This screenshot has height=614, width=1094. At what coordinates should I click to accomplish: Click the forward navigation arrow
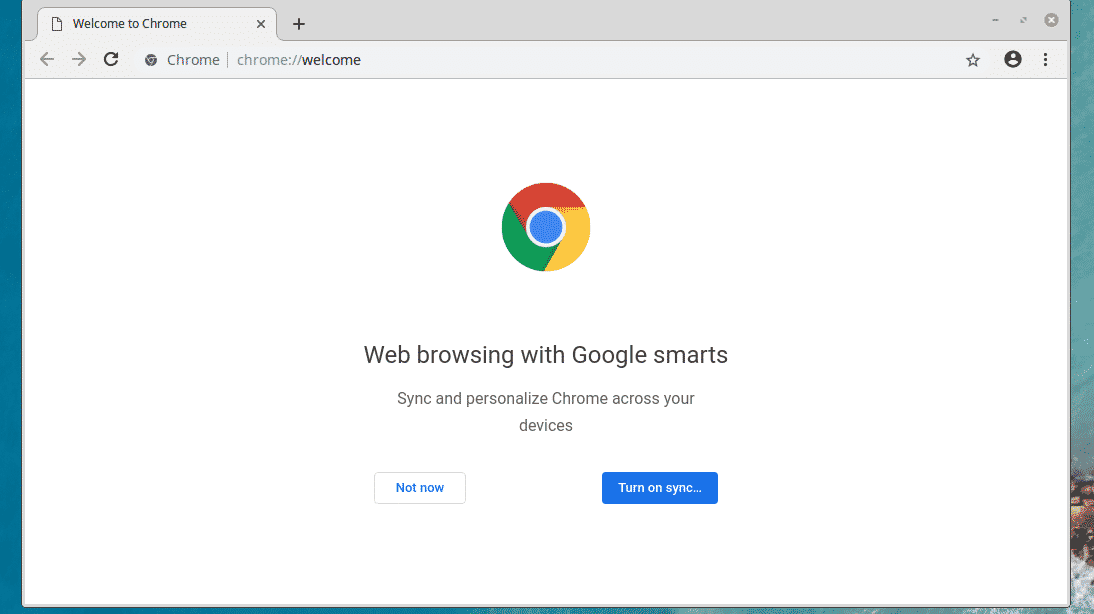pyautogui.click(x=79, y=59)
